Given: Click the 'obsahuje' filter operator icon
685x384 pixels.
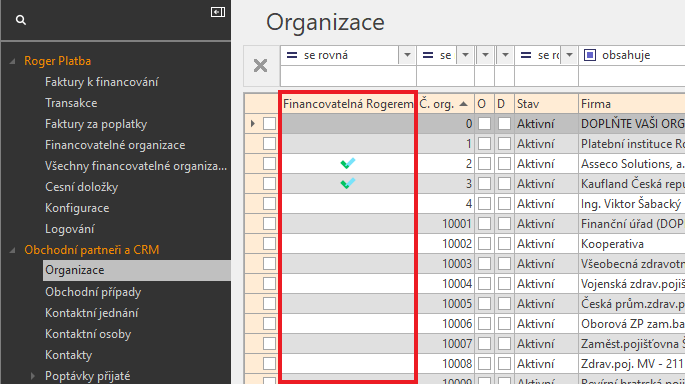Looking at the screenshot, I should (590, 55).
